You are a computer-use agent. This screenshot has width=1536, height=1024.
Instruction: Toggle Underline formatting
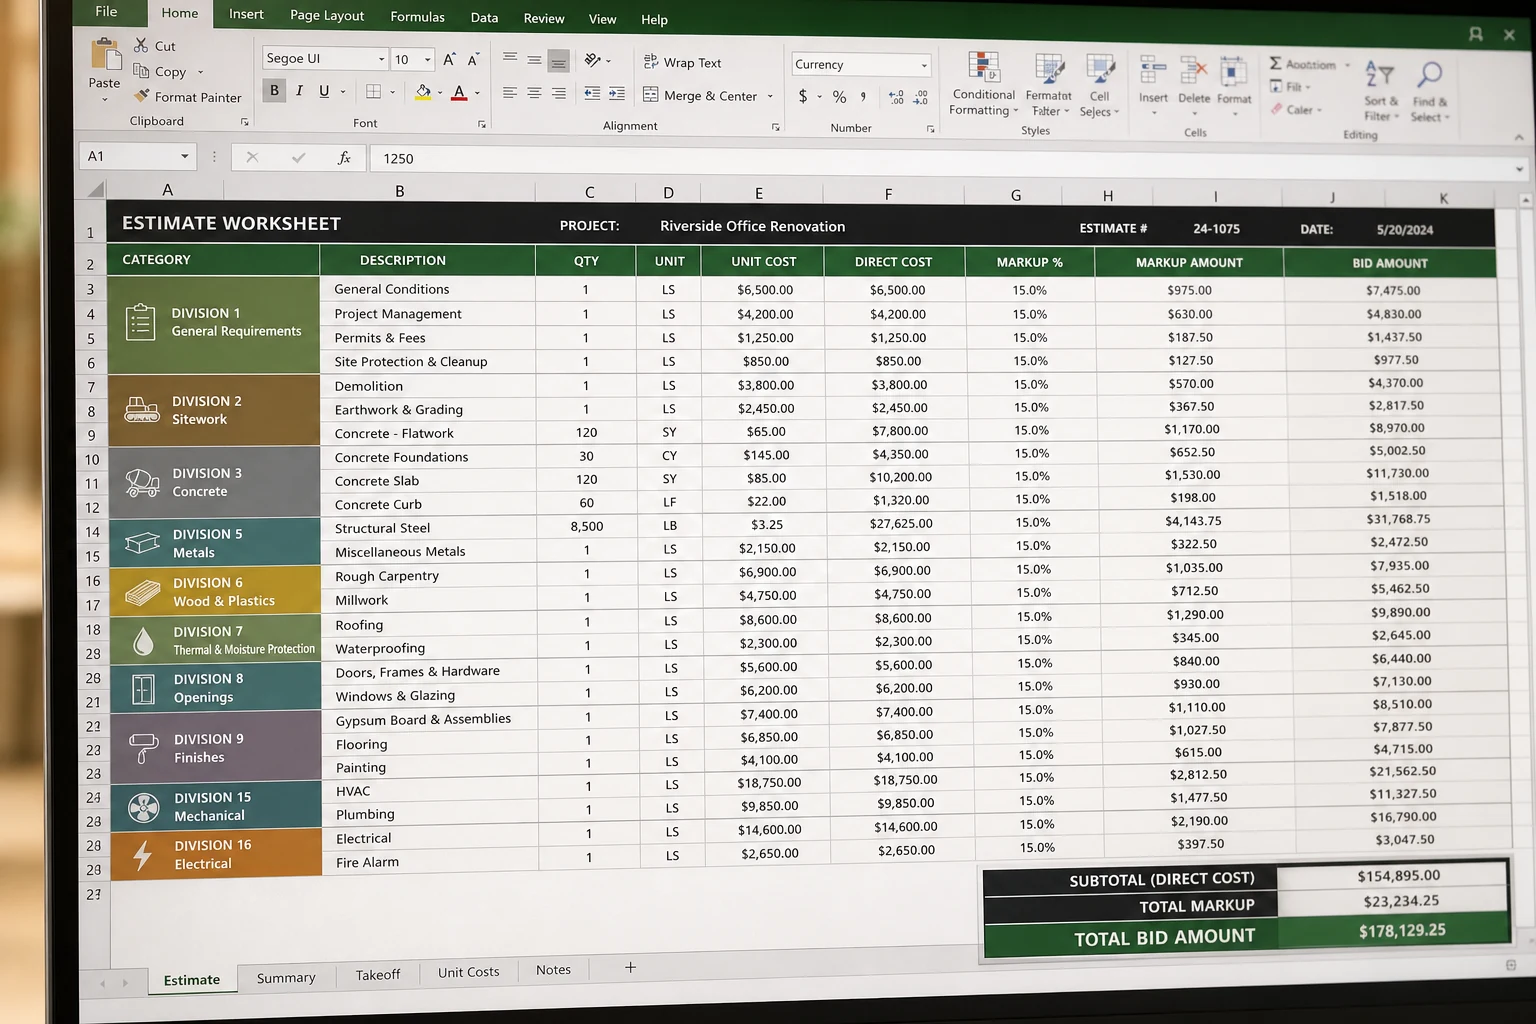tap(324, 90)
